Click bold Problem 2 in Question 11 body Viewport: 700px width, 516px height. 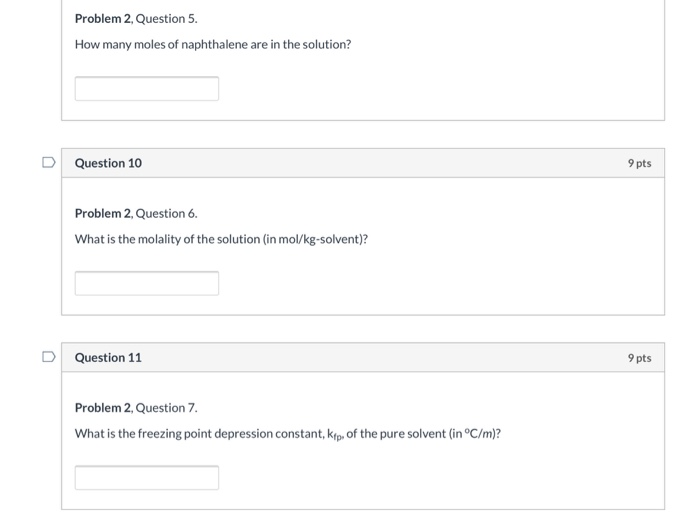click(x=104, y=408)
